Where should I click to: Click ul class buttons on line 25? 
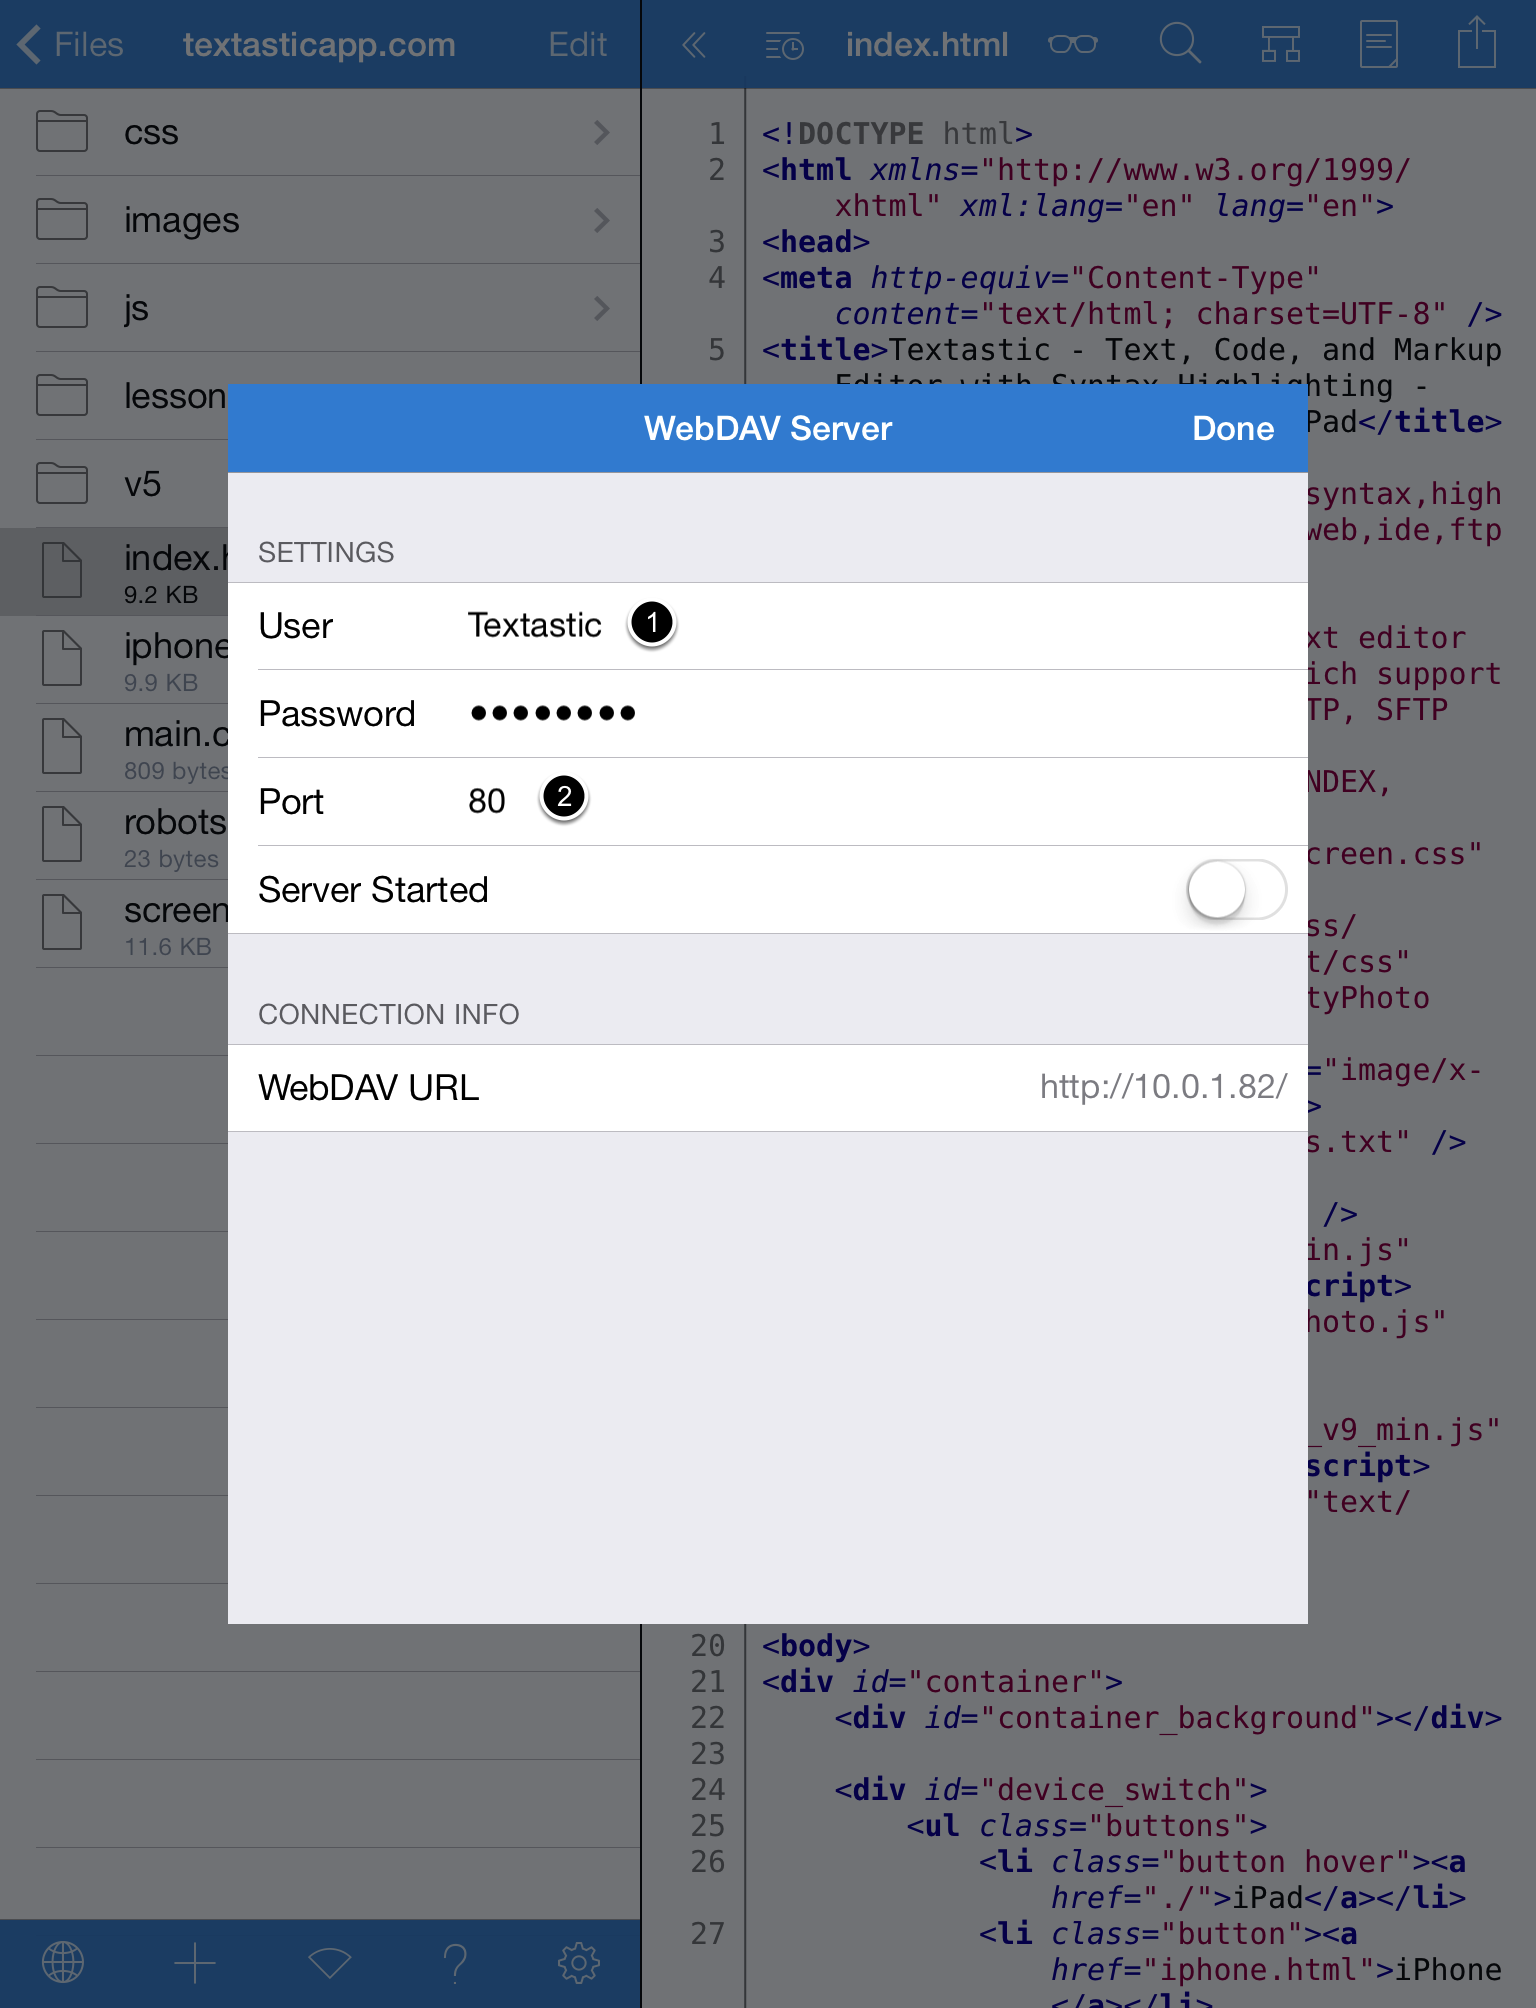1087,1826
